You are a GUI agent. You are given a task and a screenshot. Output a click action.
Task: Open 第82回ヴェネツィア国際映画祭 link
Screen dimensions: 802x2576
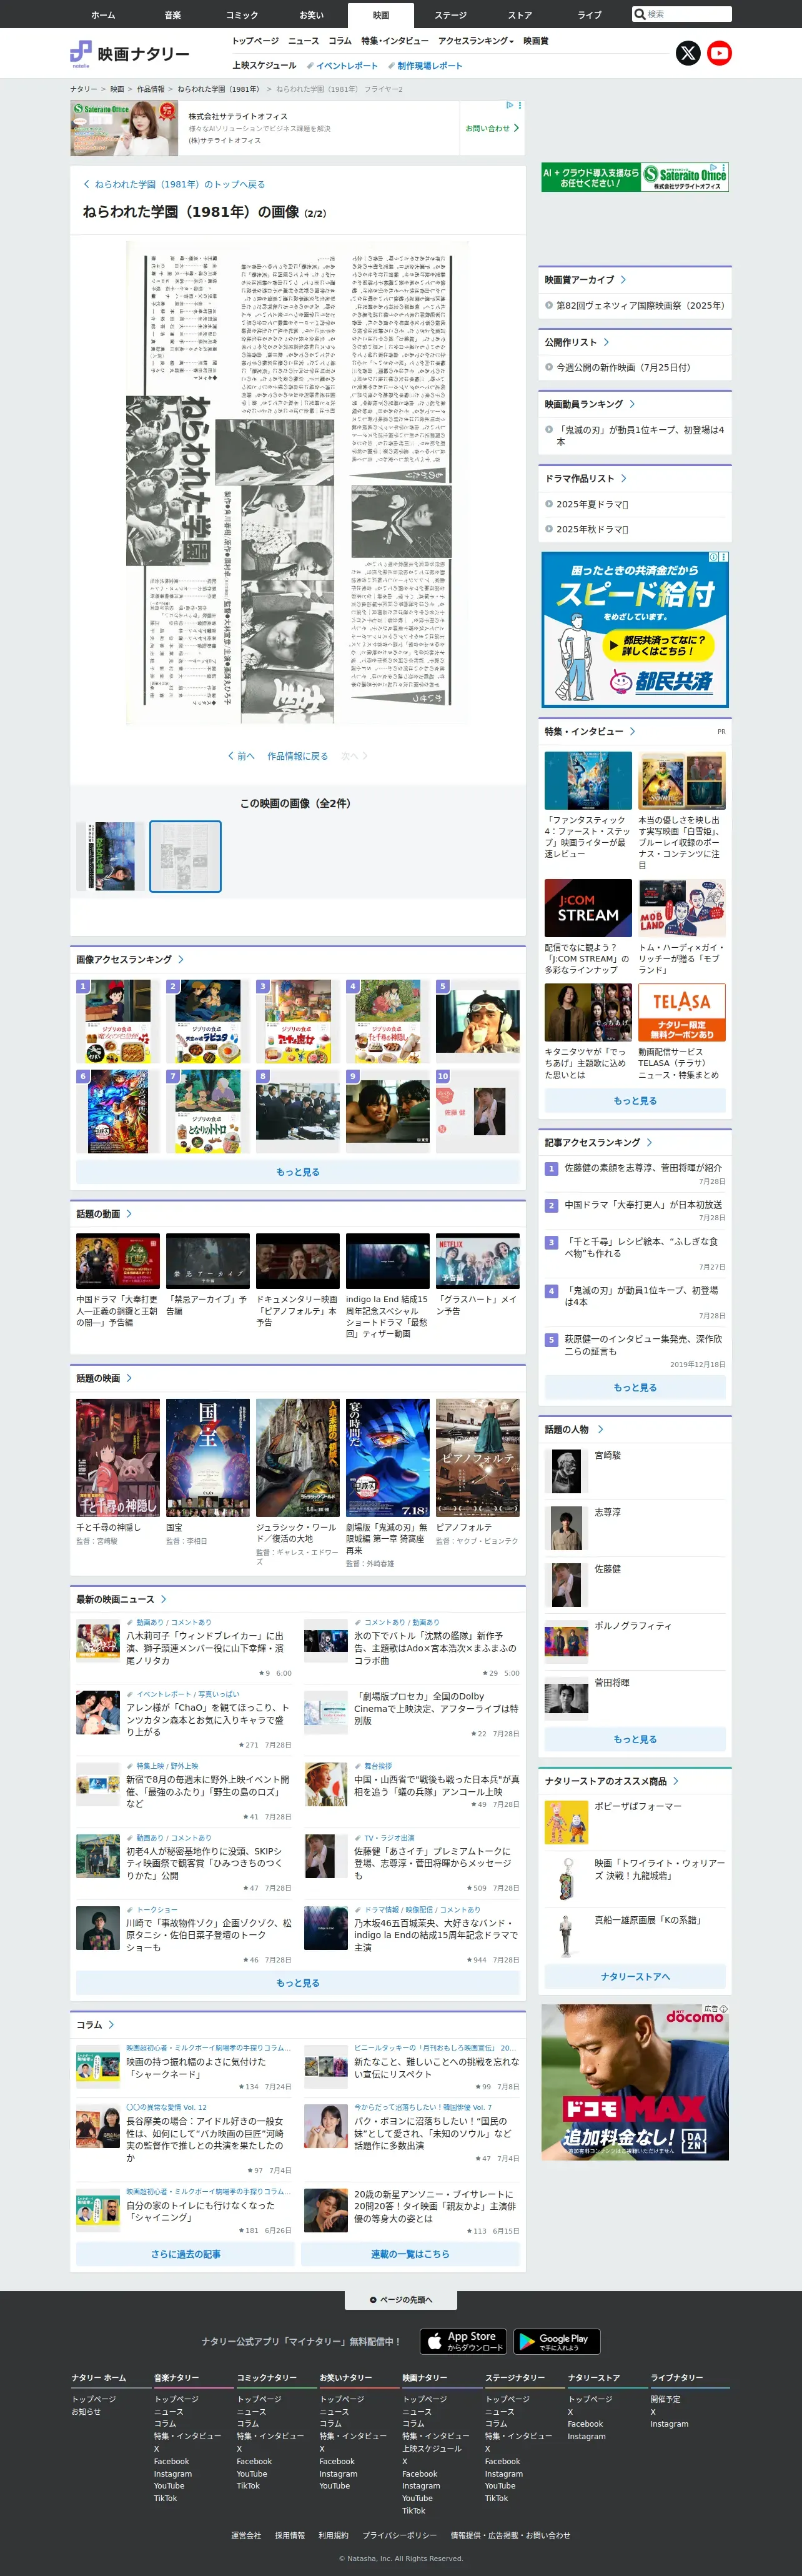[640, 305]
